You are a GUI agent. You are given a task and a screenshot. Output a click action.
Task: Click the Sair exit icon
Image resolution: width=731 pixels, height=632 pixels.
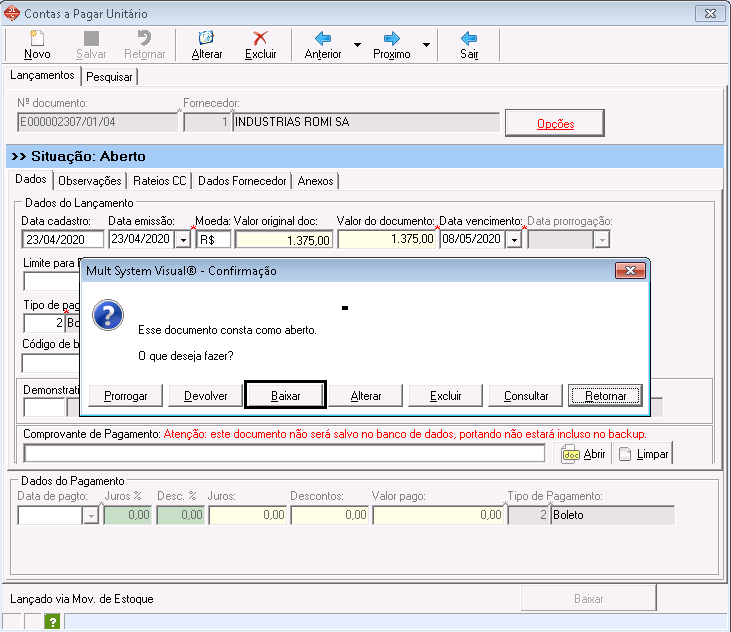tap(469, 39)
